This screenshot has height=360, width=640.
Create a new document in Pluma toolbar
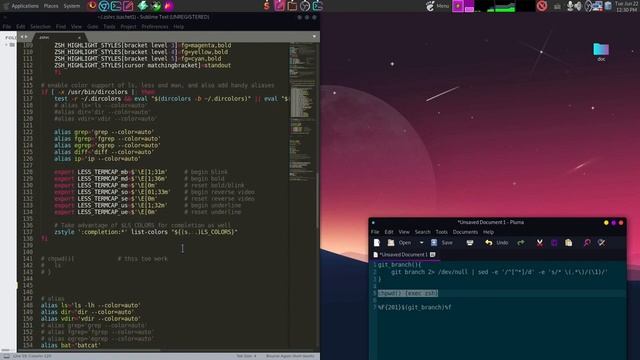pyautogui.click(x=377, y=243)
